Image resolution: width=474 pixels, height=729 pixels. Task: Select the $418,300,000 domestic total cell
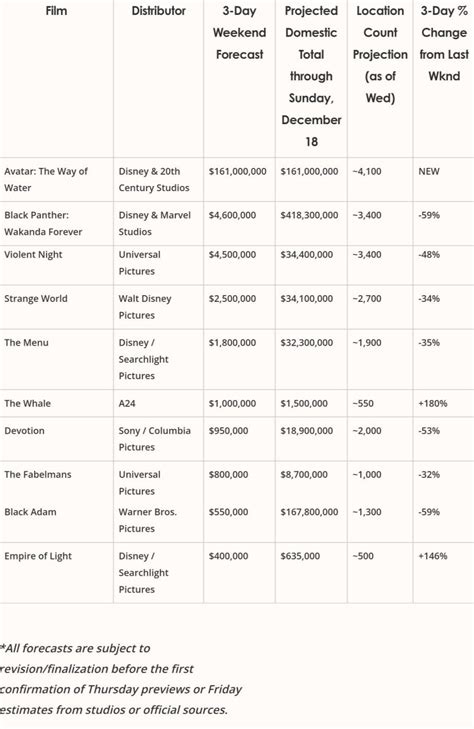pos(309,215)
